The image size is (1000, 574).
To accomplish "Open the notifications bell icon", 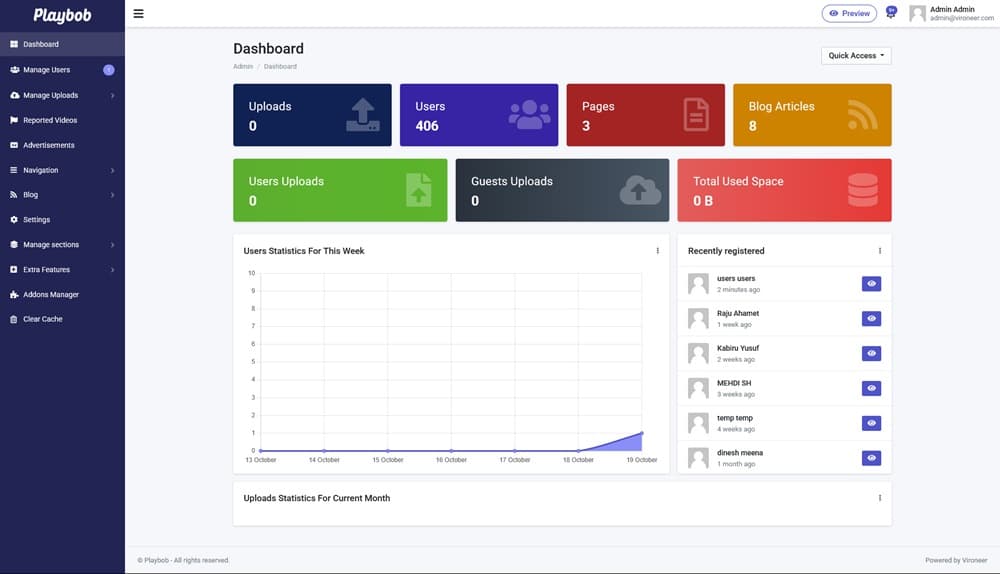I will 890,13.
